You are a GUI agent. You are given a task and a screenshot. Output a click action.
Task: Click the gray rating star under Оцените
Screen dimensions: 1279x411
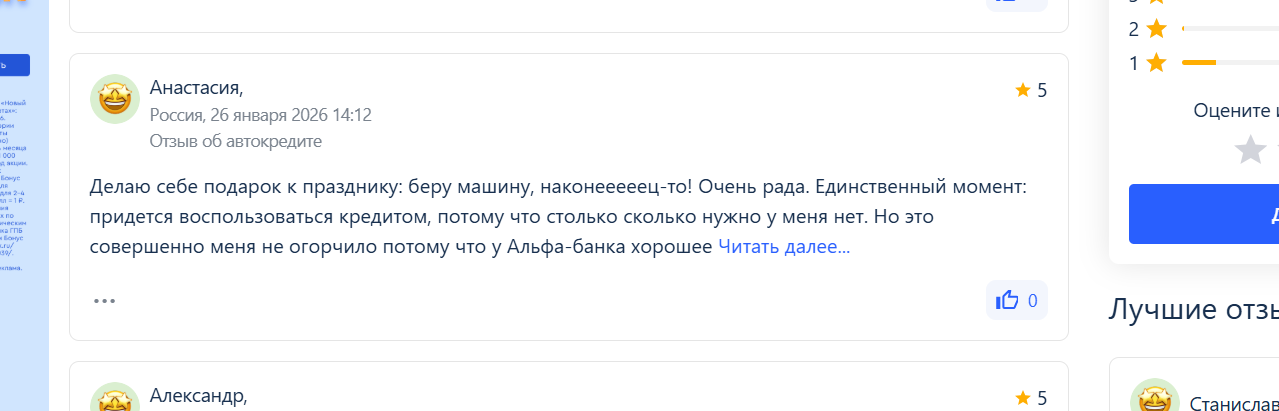pos(1250,150)
